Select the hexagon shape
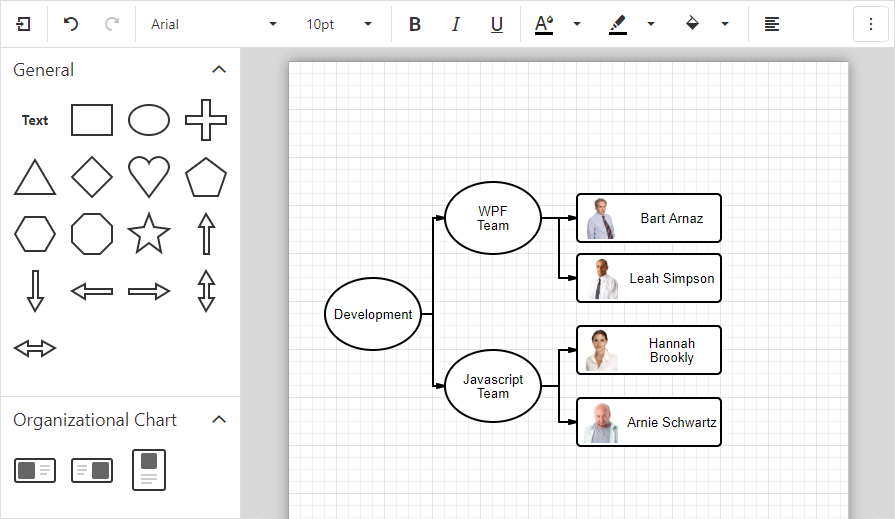Screen dimensions: 895x519 pyautogui.click(x=35, y=234)
